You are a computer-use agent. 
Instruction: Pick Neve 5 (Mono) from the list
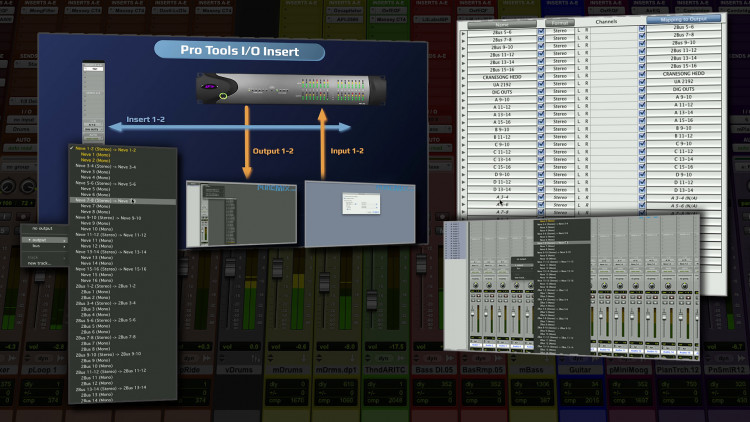[x=95, y=189]
